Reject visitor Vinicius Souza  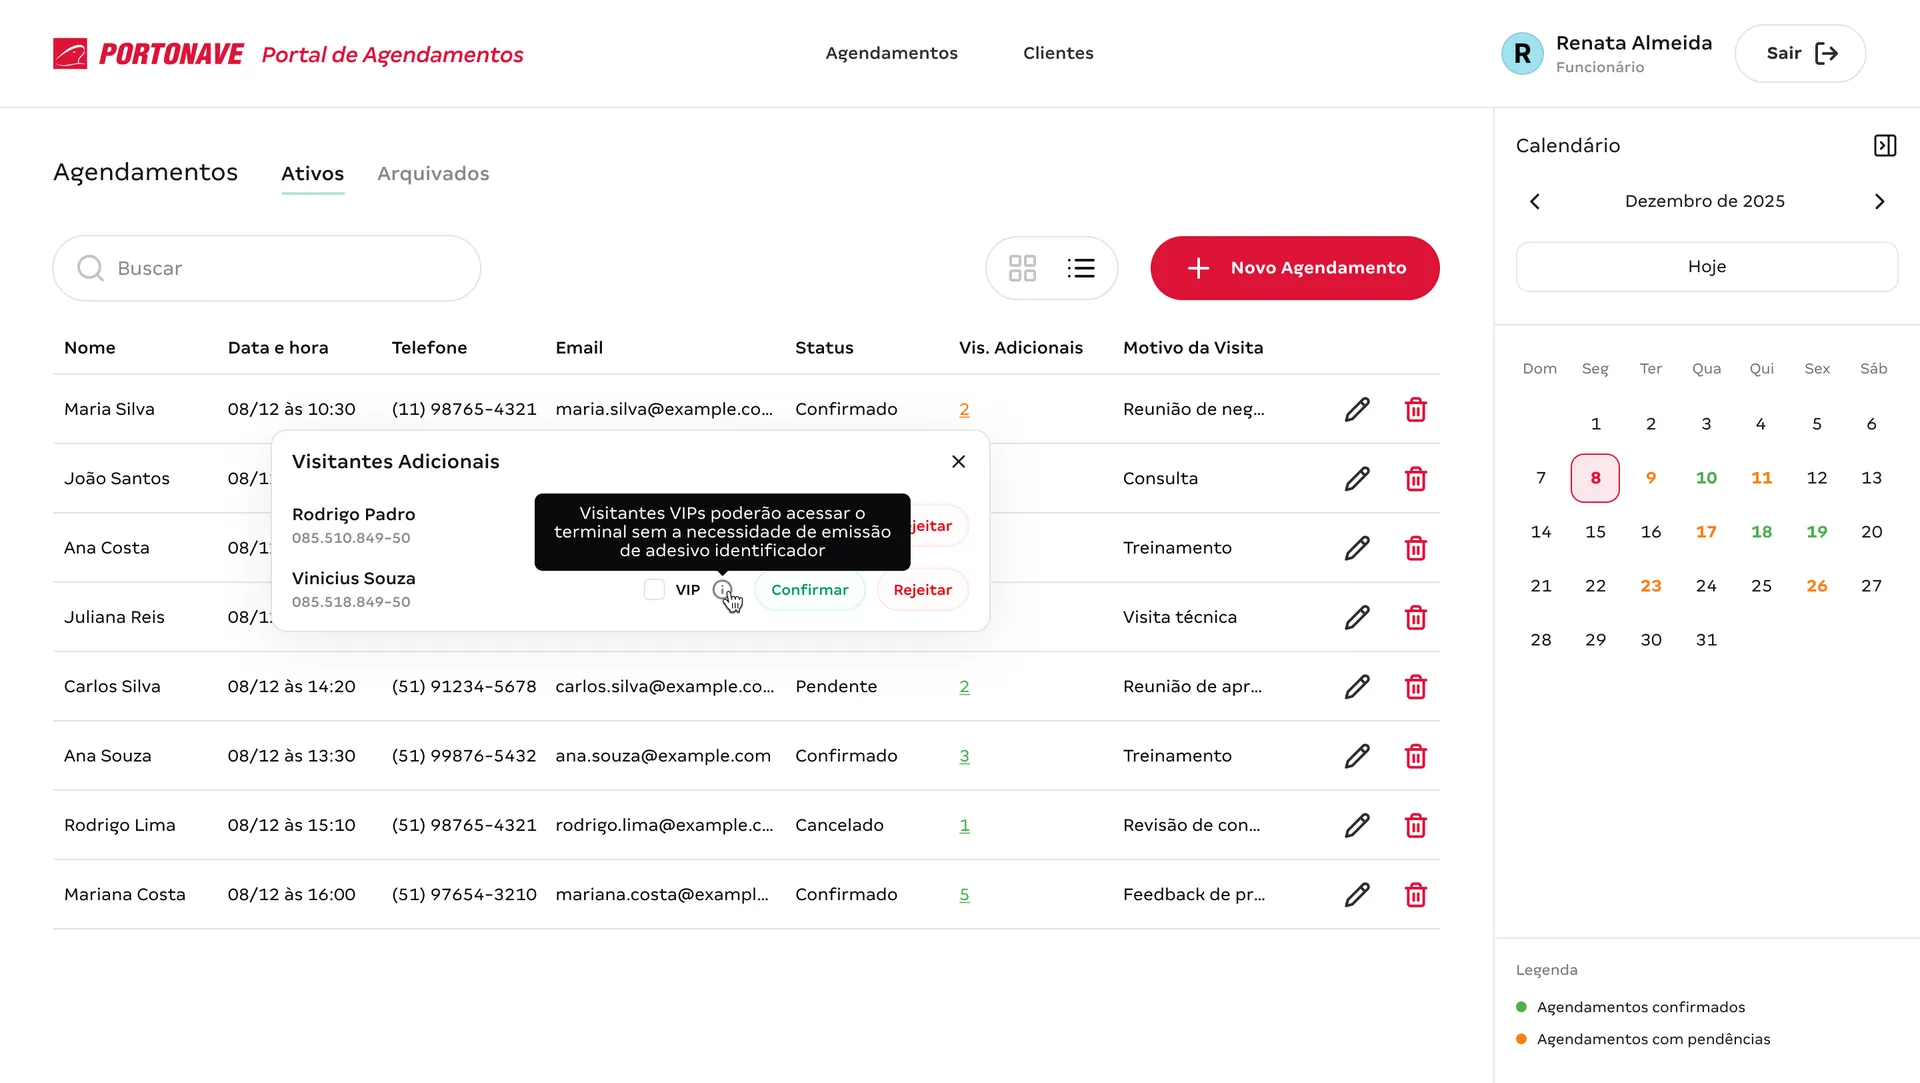922,590
